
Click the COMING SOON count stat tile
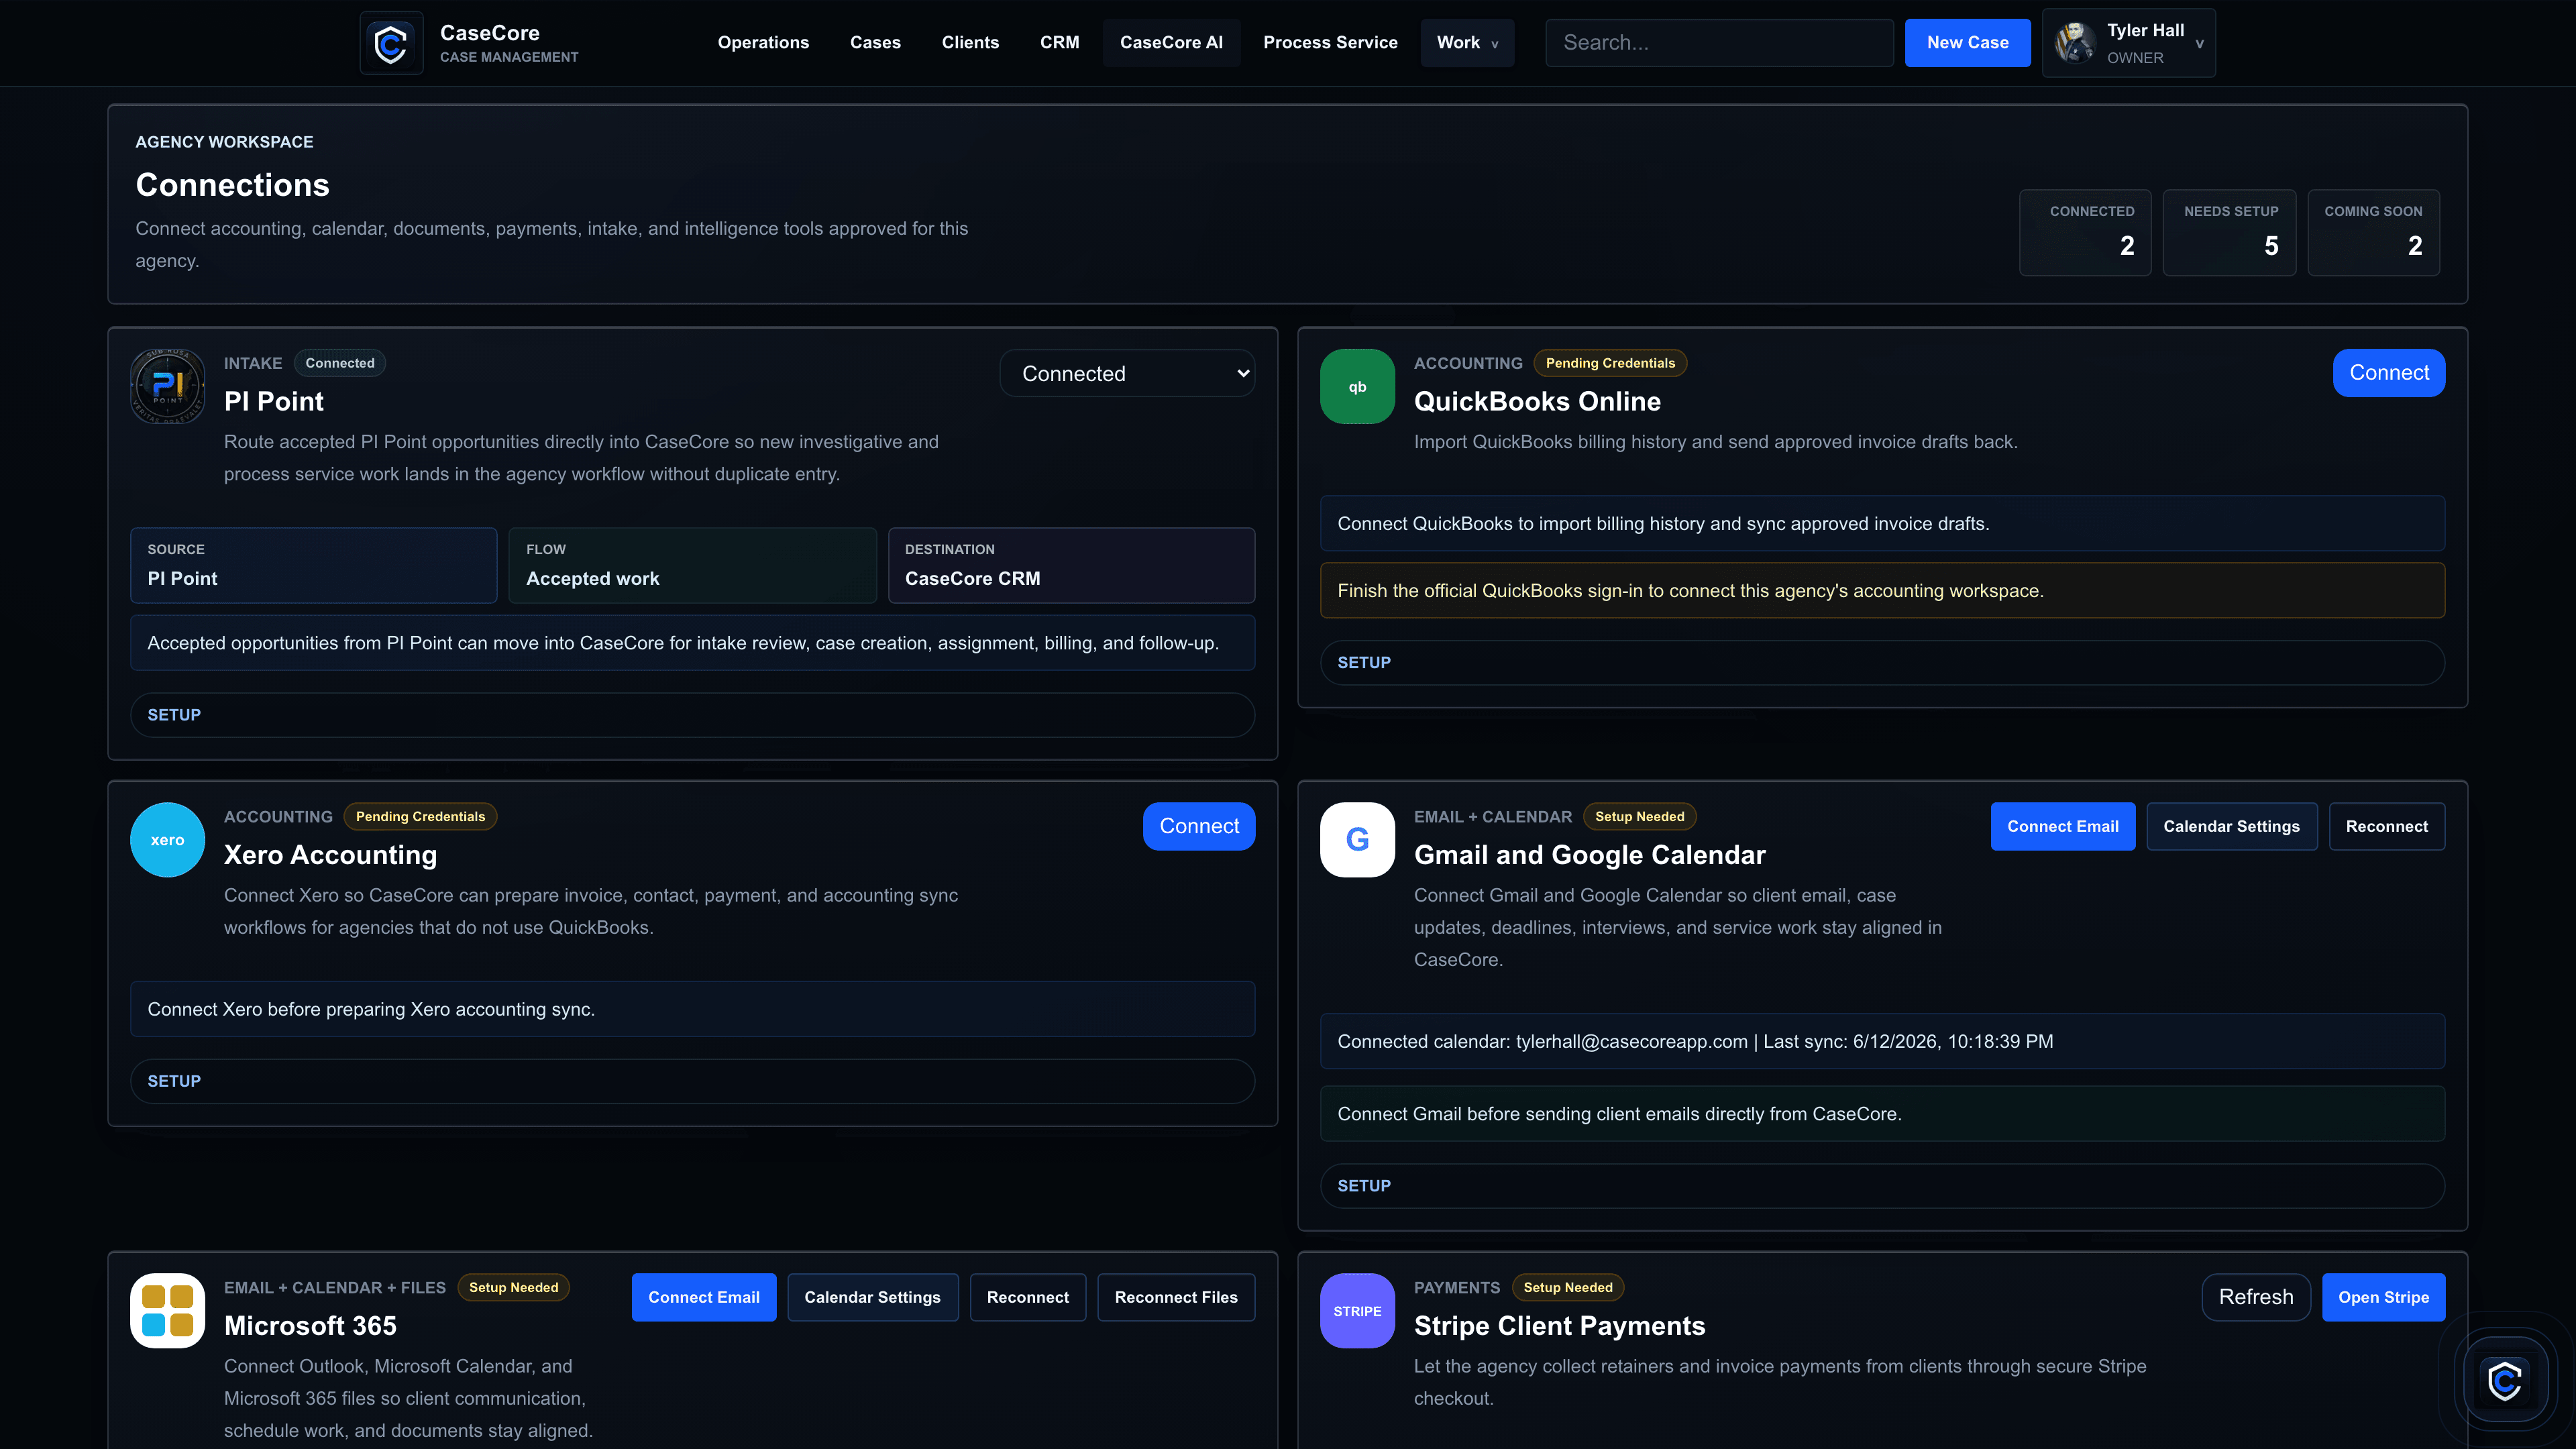(2373, 233)
